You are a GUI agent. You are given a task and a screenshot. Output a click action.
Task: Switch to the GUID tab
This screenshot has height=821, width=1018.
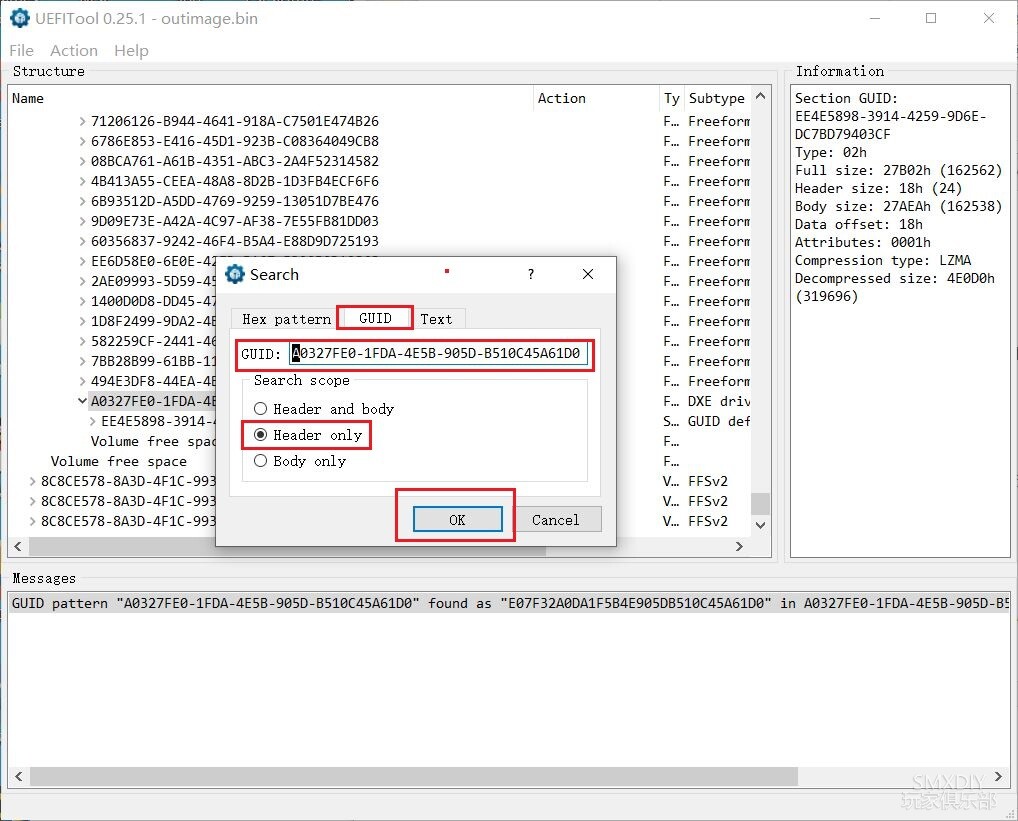[375, 318]
